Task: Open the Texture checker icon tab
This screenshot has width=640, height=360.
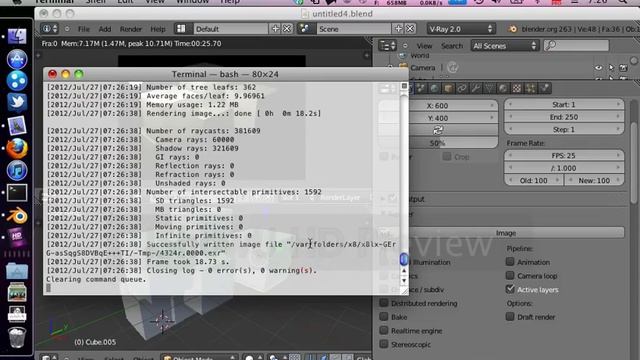Action: click(x=517, y=88)
